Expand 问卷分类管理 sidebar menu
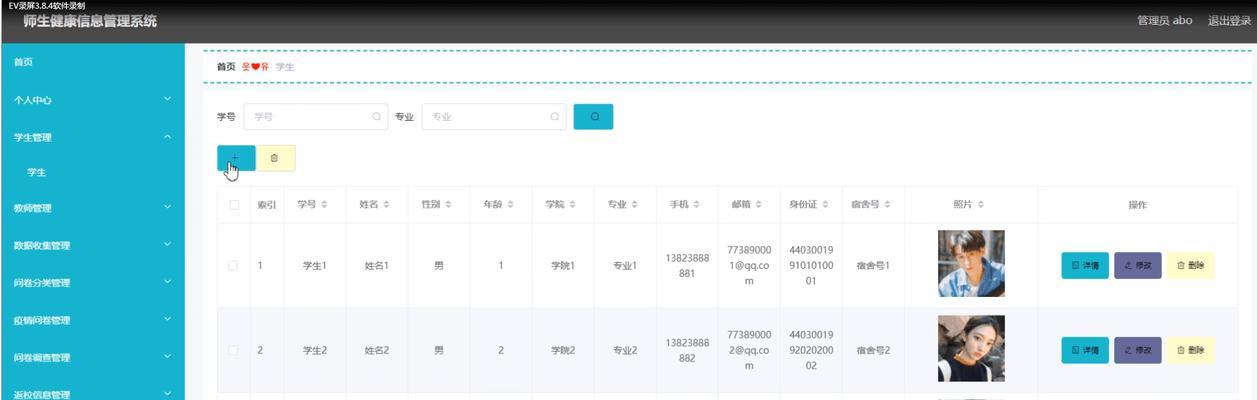Screen dimensions: 1257x400 click(92, 283)
